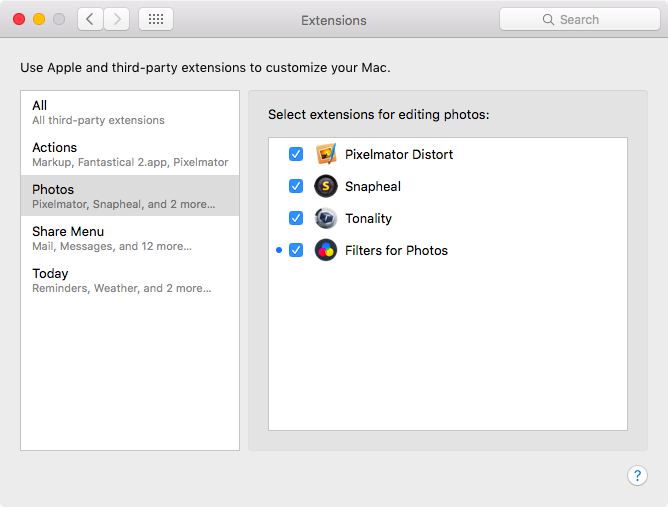Click the Pixelmator Distort label
Screen dimensions: 668x507
tap(399, 154)
